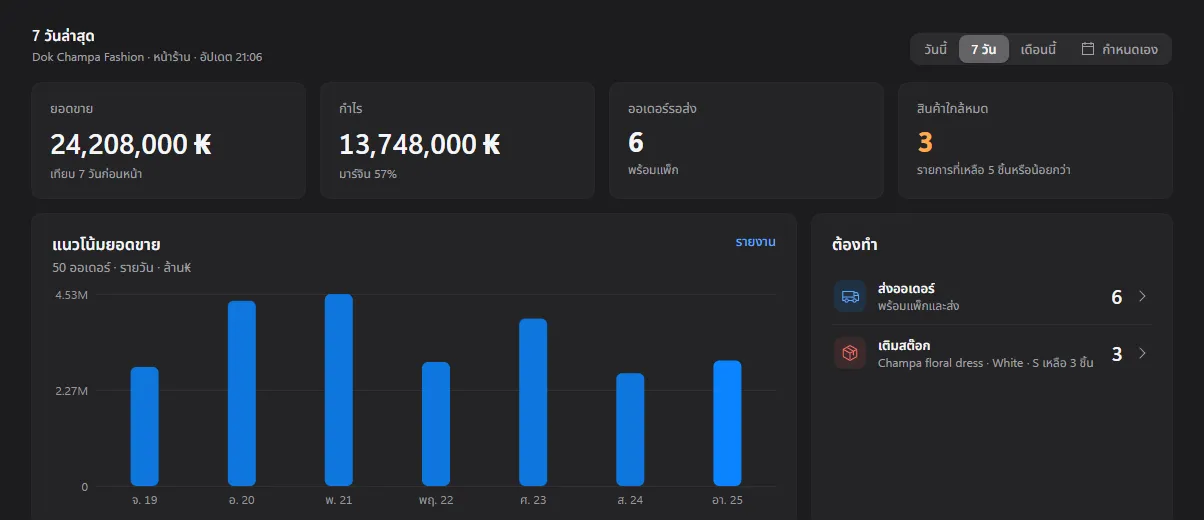Switch to the วันนี้ range tab

(936, 49)
